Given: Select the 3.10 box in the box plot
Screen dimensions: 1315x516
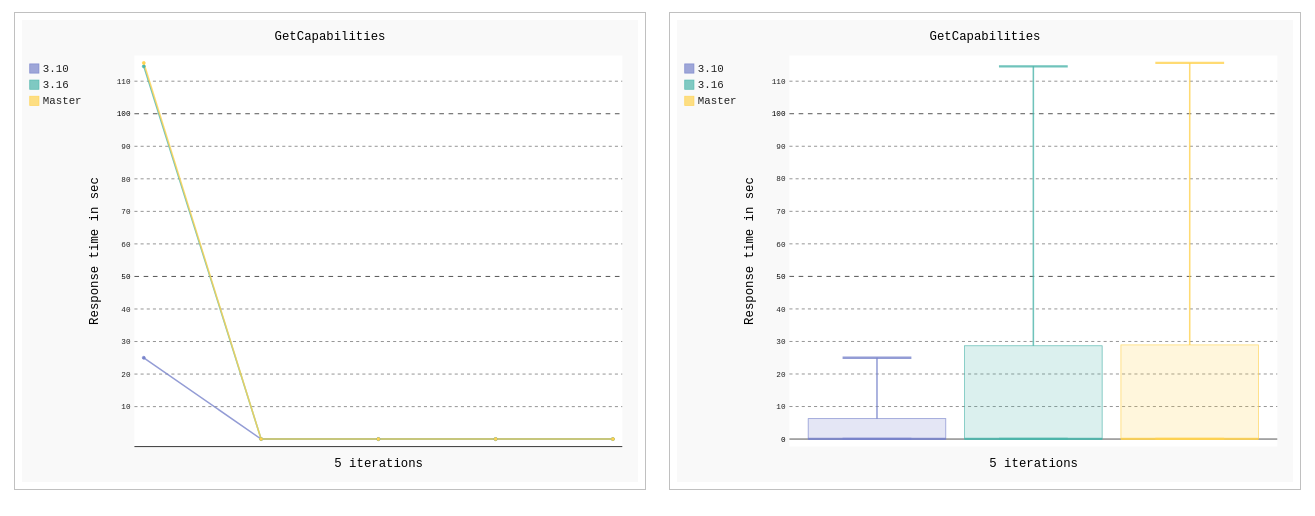Looking at the screenshot, I should click(877, 429).
